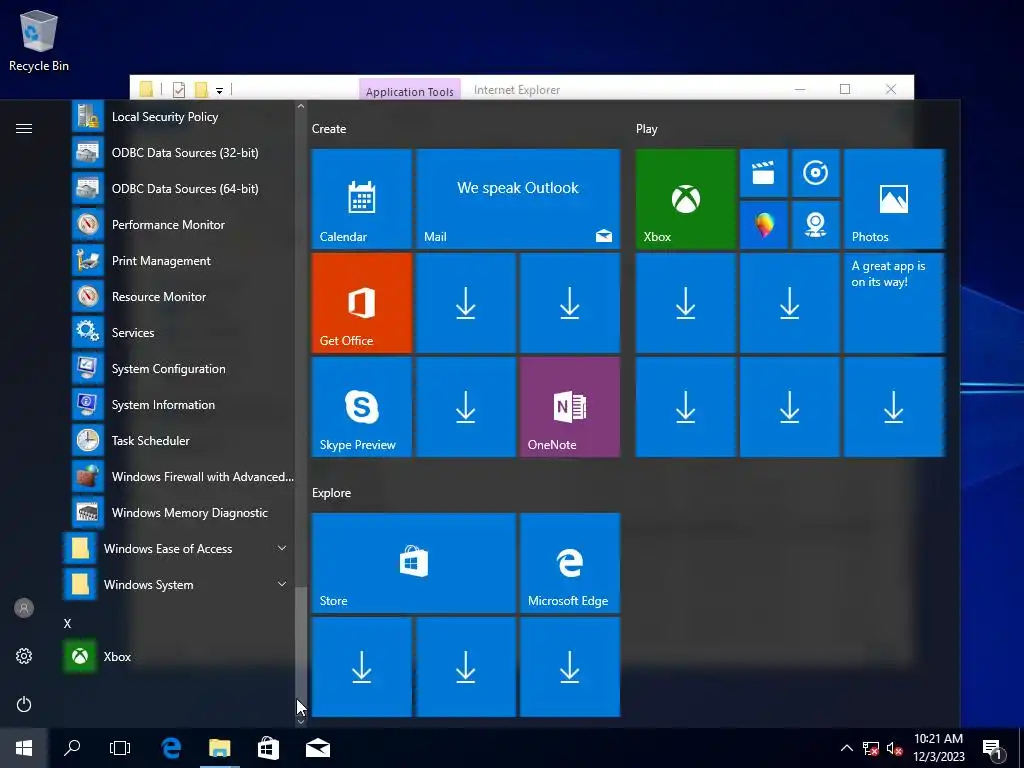Open the Microsoft Edge tile
Image resolution: width=1024 pixels, height=768 pixels.
pyautogui.click(x=569, y=563)
